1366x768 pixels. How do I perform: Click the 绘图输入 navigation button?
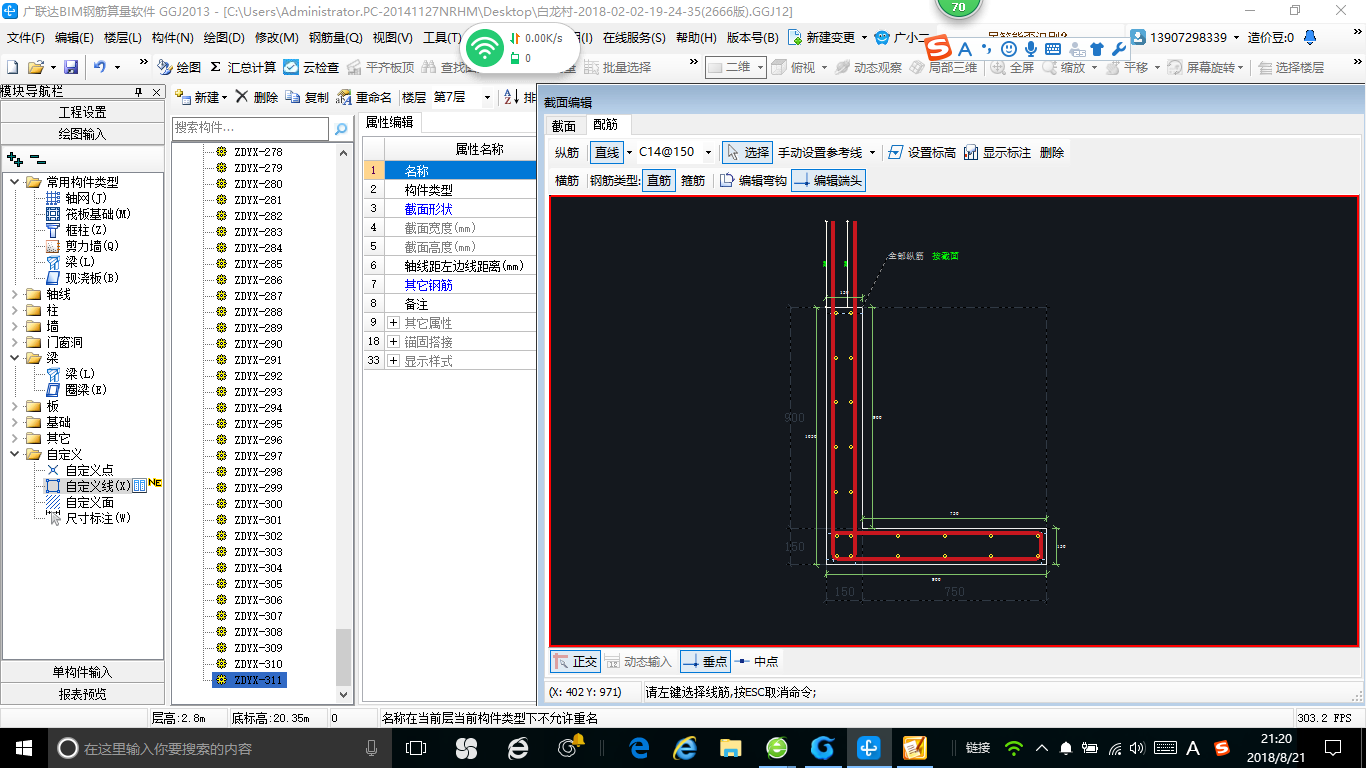(x=82, y=134)
